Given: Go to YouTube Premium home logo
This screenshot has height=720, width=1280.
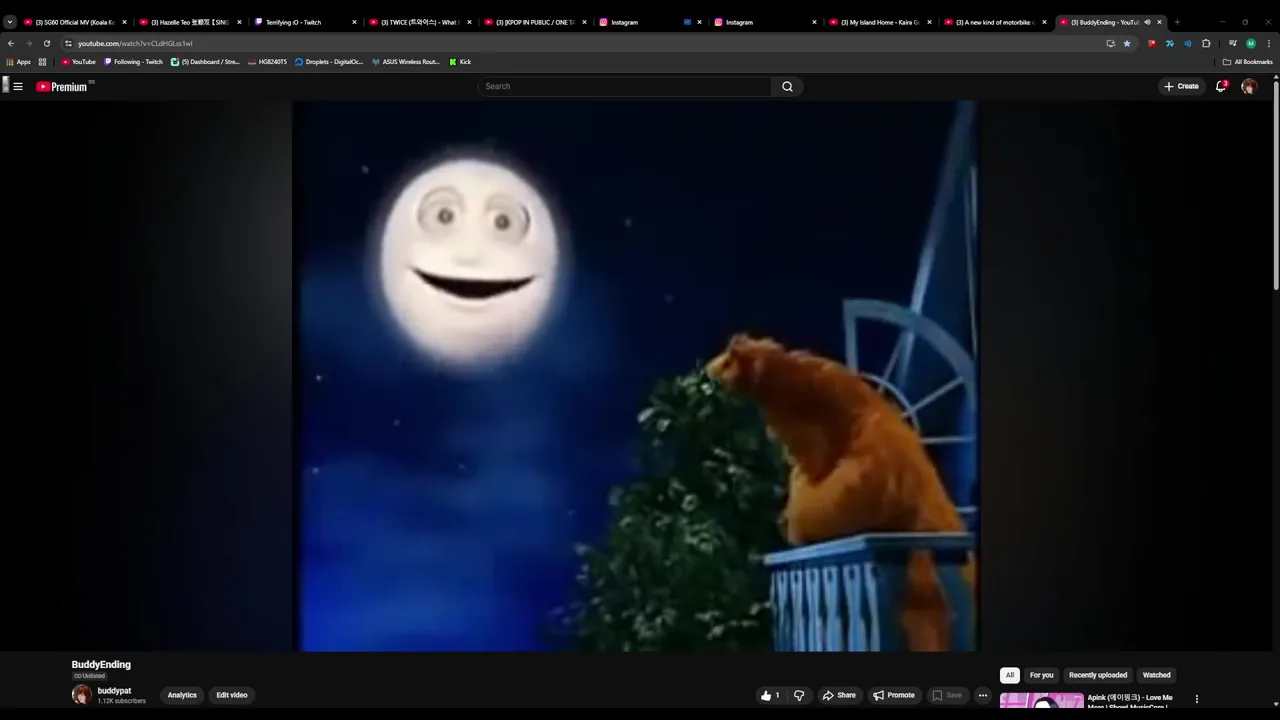Looking at the screenshot, I should click(x=63, y=86).
